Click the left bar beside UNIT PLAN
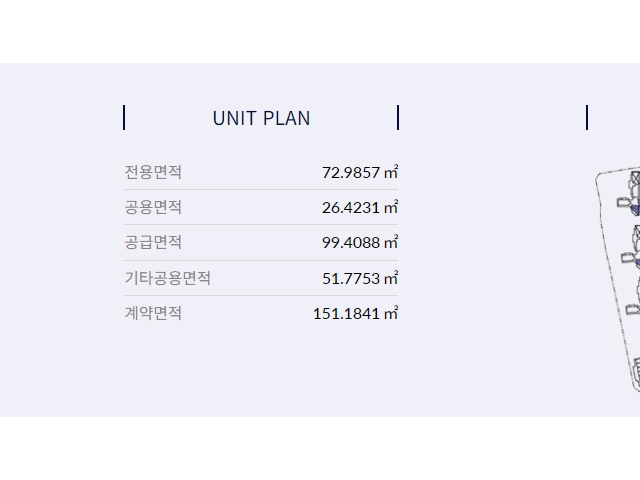Image resolution: width=640 pixels, height=480 pixels. (x=124, y=118)
